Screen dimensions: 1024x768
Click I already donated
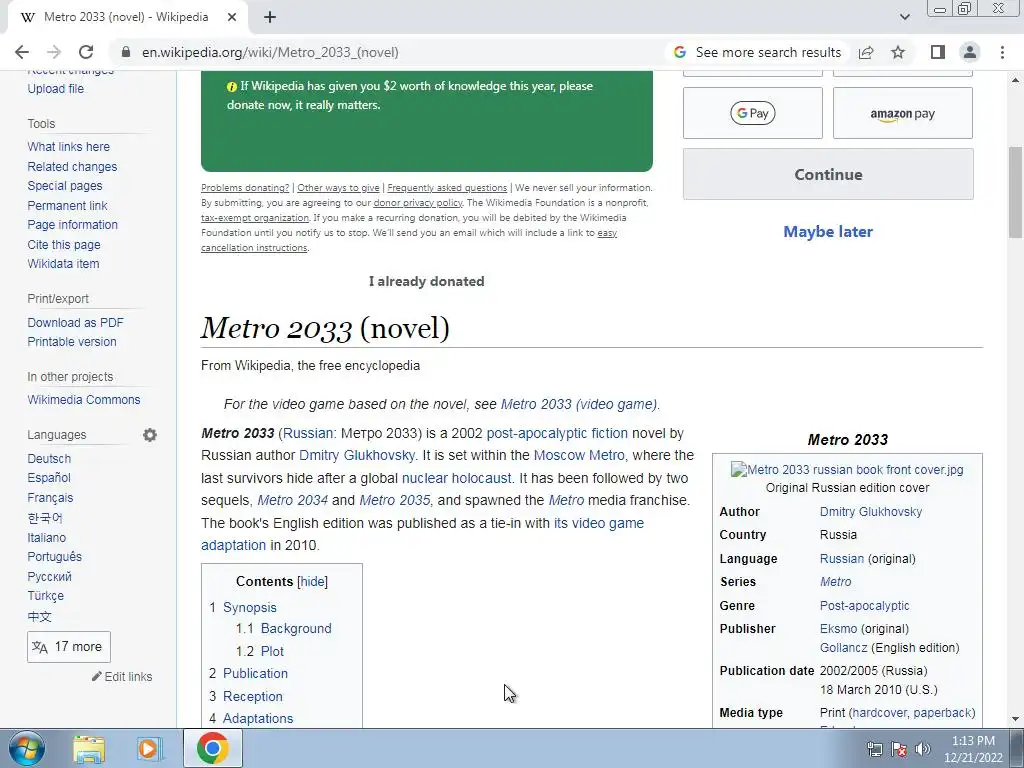coord(426,281)
